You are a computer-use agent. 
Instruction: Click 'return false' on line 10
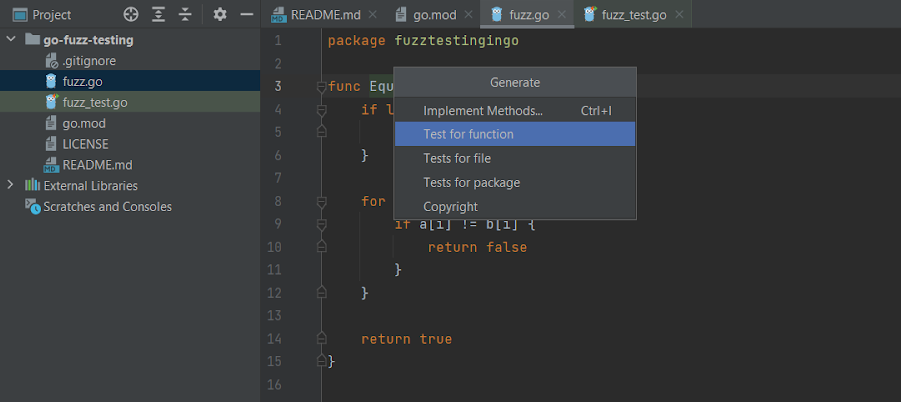click(x=477, y=248)
